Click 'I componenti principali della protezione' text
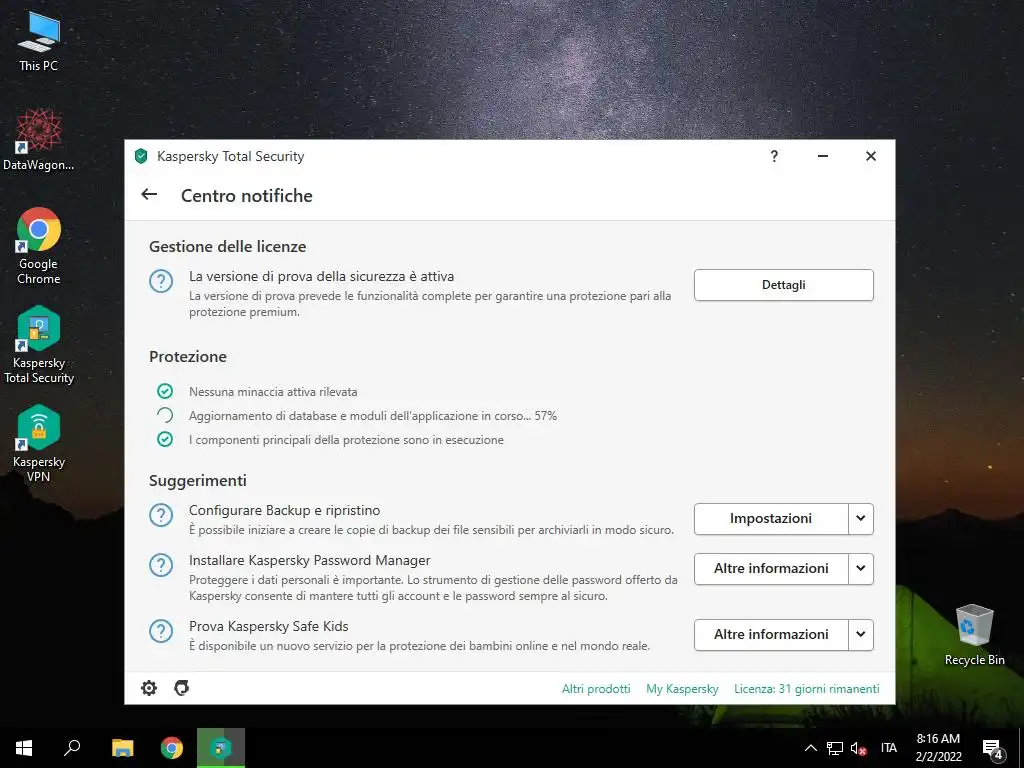 pyautogui.click(x=346, y=440)
